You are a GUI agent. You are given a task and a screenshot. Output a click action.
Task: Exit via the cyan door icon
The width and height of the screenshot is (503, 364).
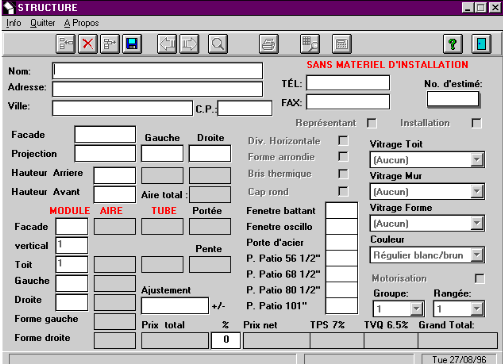tap(481, 44)
